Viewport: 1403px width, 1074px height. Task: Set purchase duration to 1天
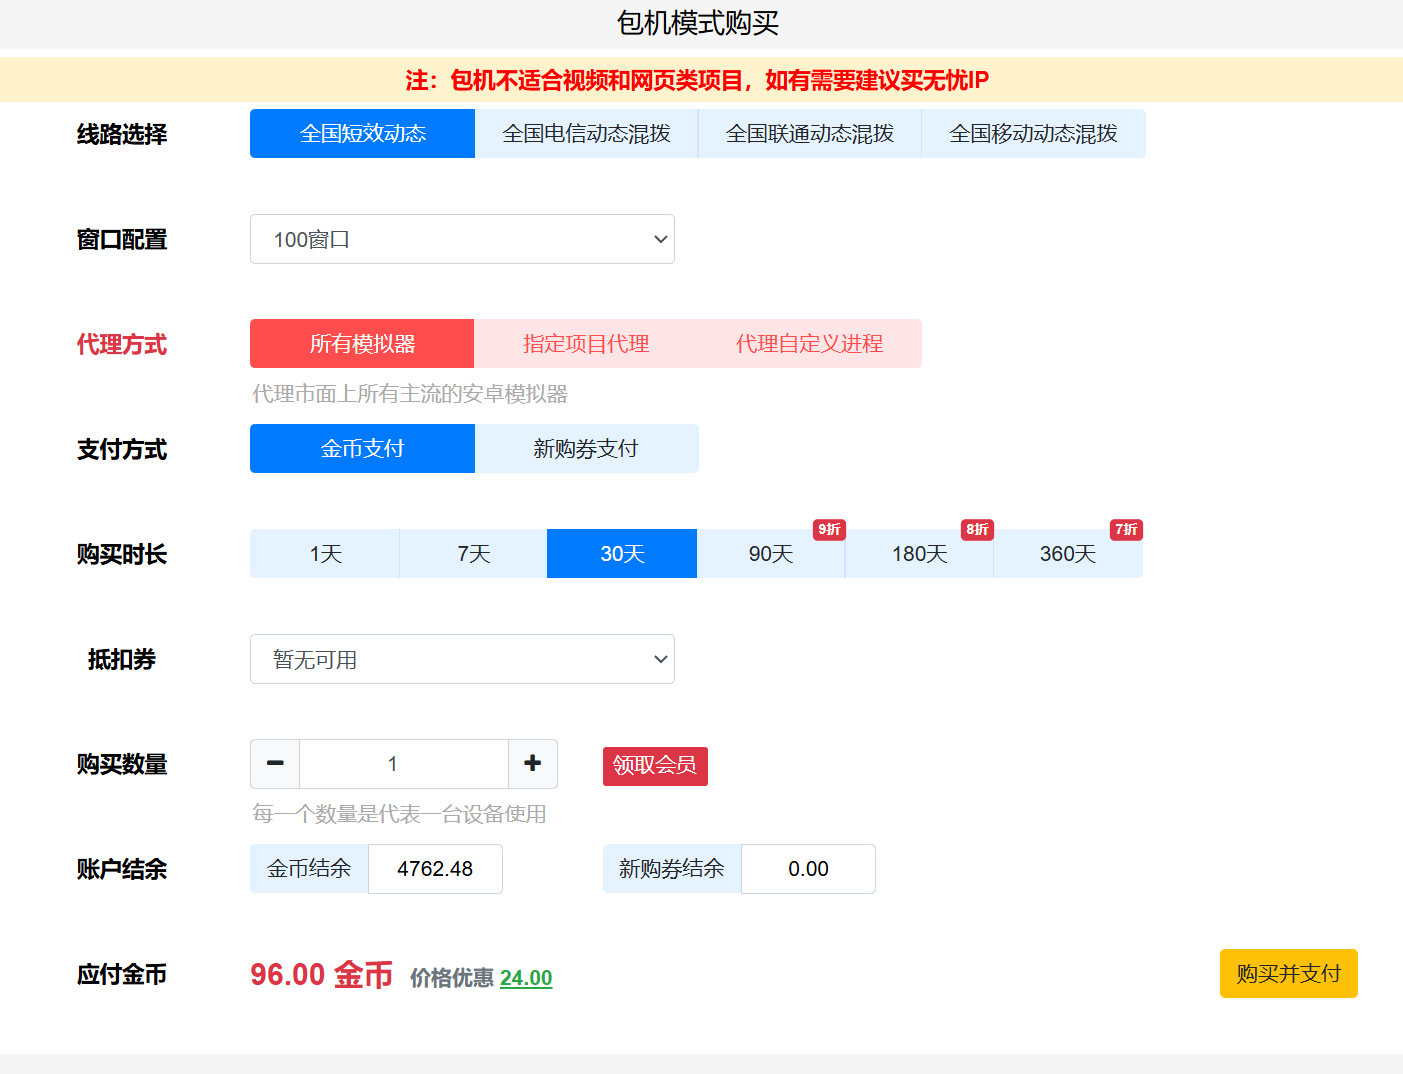pos(325,554)
